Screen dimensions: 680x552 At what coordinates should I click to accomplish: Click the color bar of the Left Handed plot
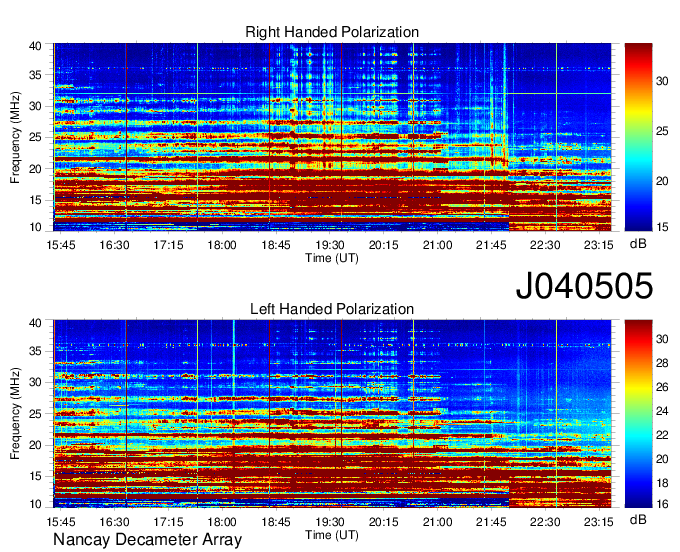point(638,414)
